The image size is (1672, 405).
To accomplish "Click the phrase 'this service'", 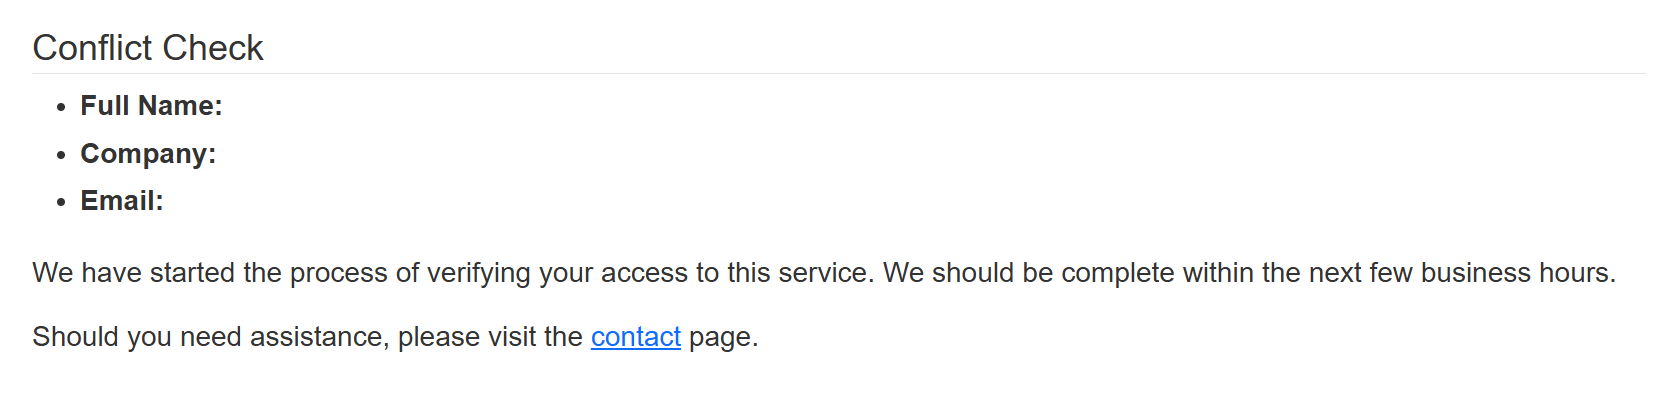I will click(x=799, y=273).
